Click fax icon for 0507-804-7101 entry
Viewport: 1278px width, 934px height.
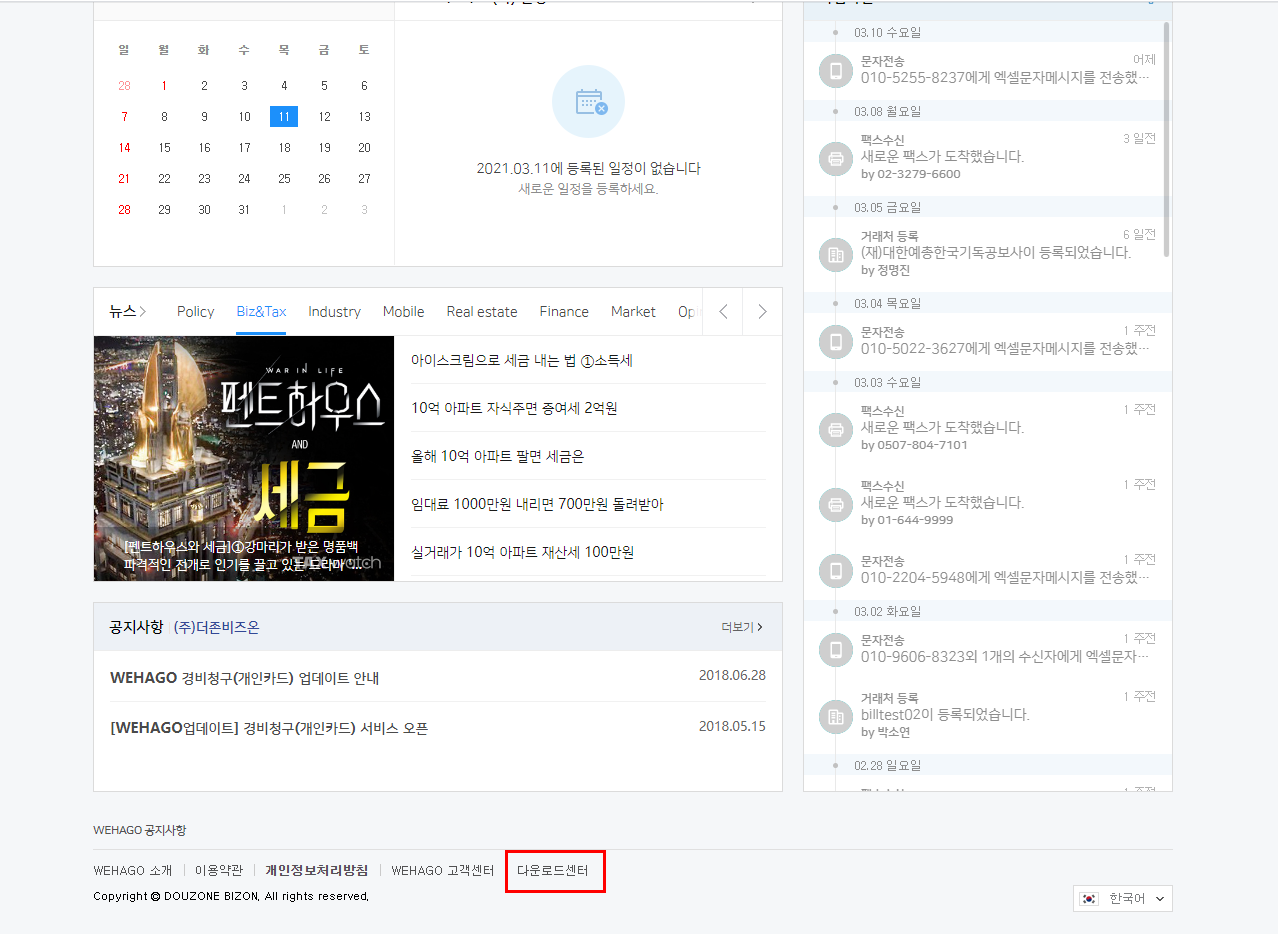835,429
